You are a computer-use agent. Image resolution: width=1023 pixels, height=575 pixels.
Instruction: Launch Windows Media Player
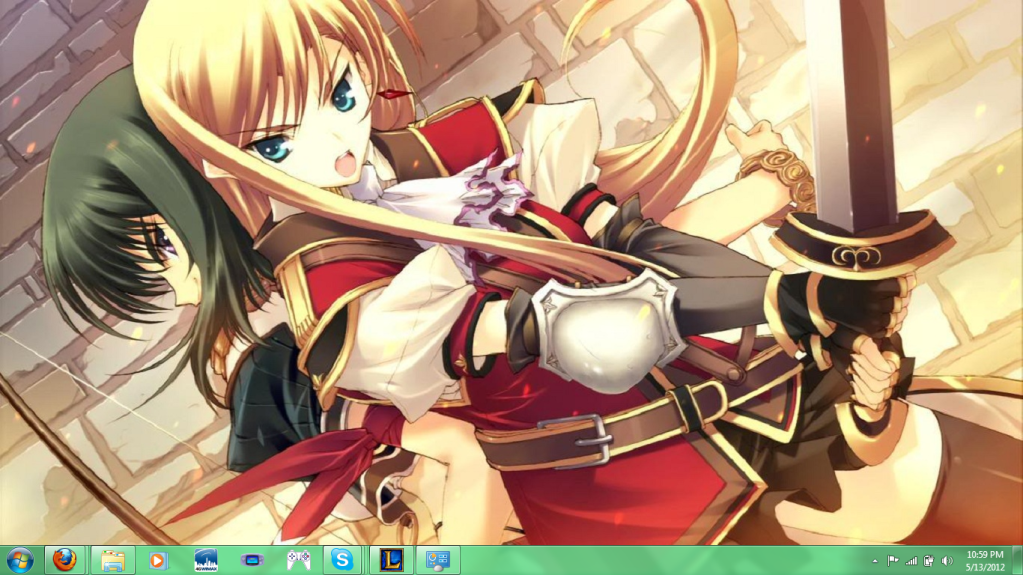point(158,560)
